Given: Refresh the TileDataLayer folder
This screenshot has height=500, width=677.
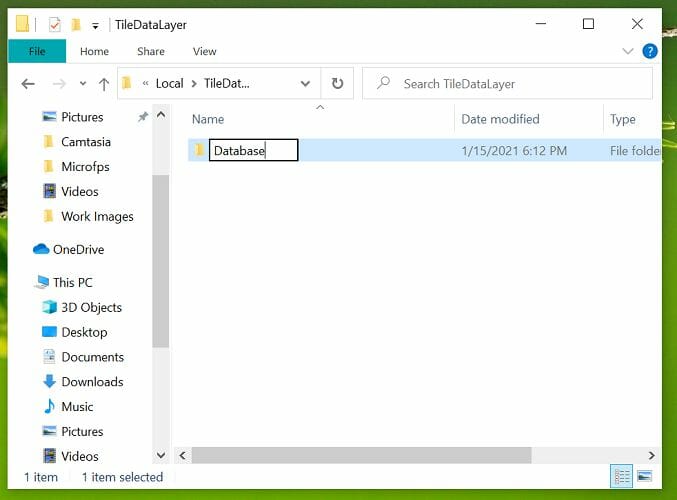Looking at the screenshot, I should pyautogui.click(x=337, y=83).
